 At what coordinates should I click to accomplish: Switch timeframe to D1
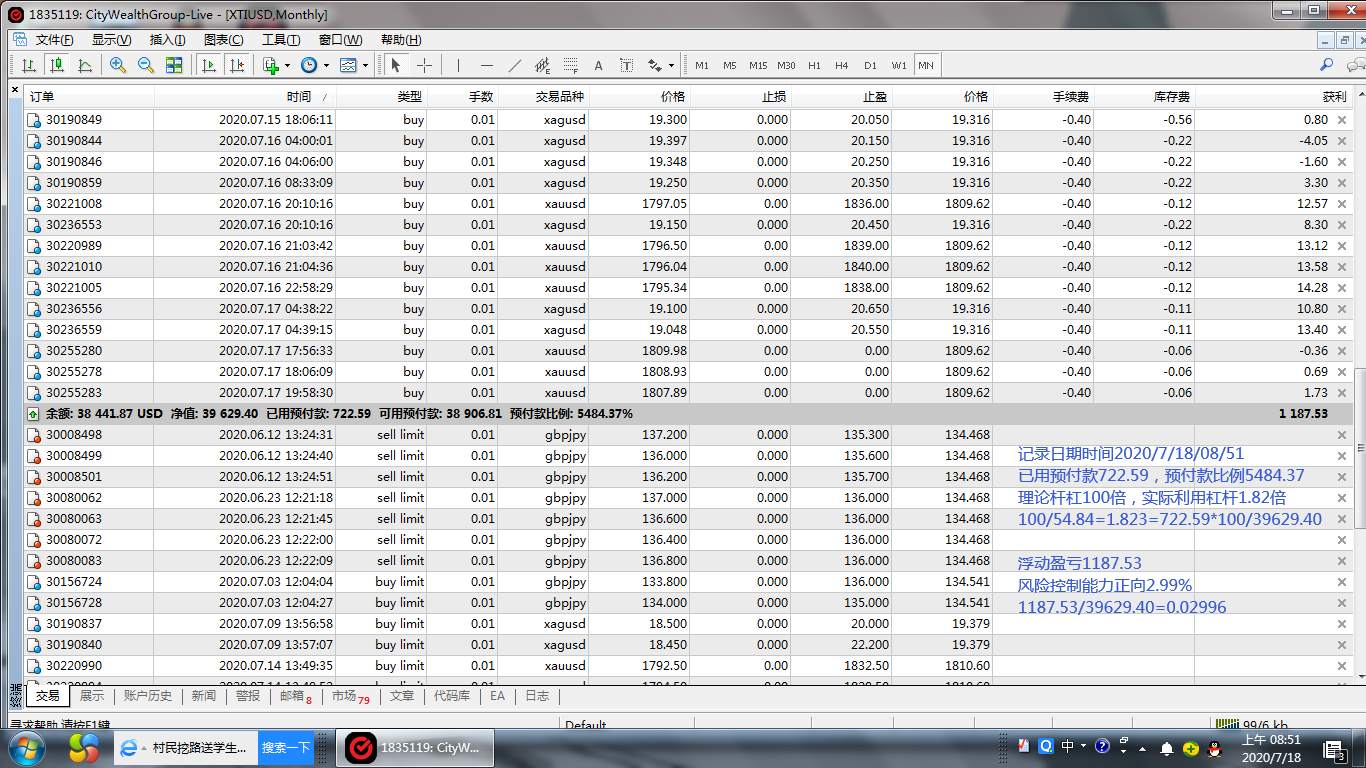pos(870,65)
